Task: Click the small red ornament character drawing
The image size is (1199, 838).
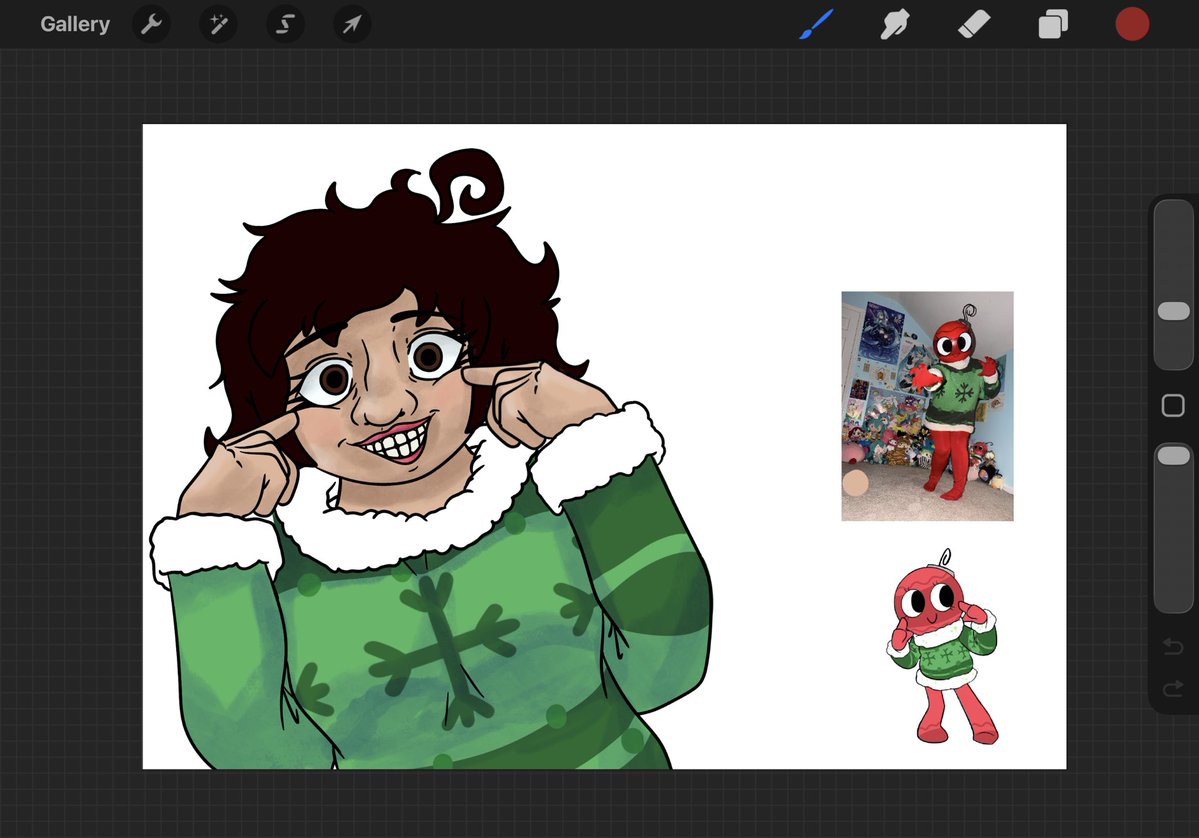Action: (x=943, y=647)
